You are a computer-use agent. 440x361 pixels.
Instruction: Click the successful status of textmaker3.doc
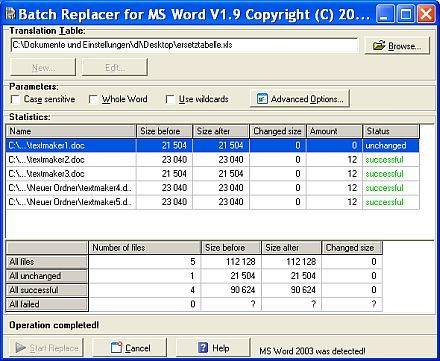pyautogui.click(x=384, y=174)
